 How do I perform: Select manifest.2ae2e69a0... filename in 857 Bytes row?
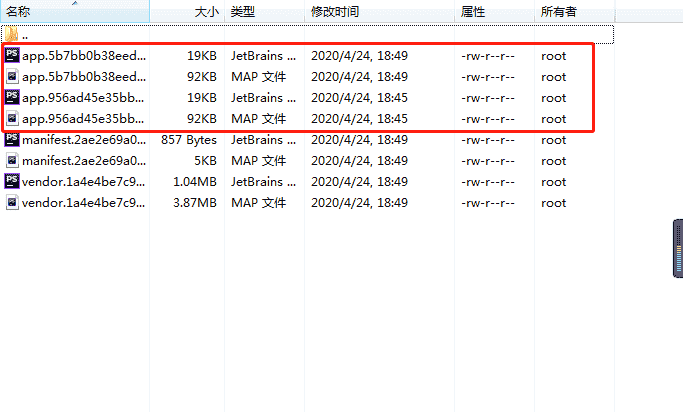coord(84,139)
